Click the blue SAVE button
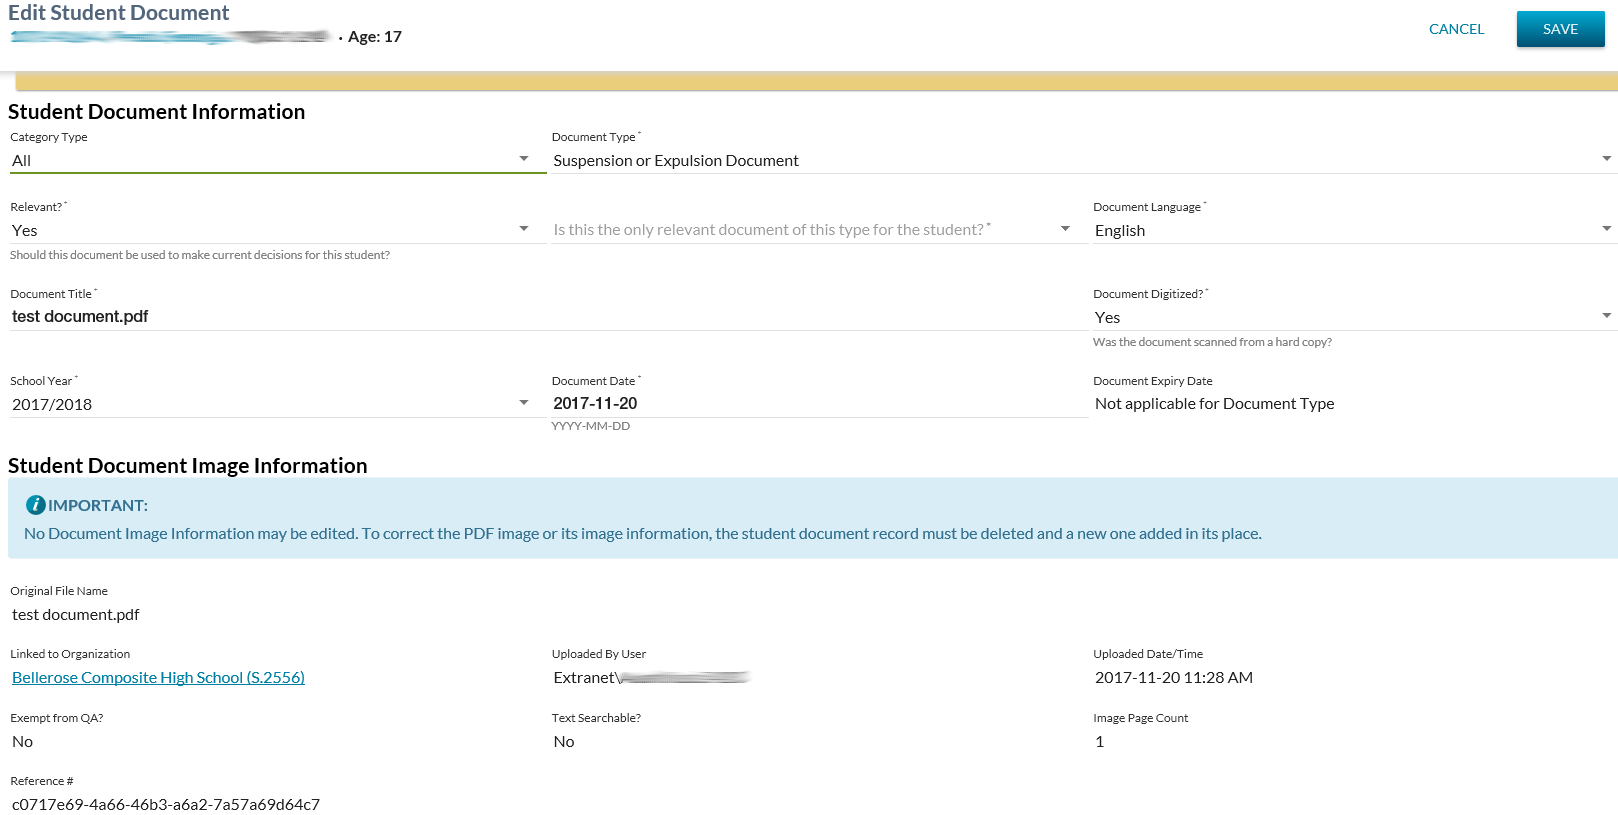1618x815 pixels. [1559, 29]
